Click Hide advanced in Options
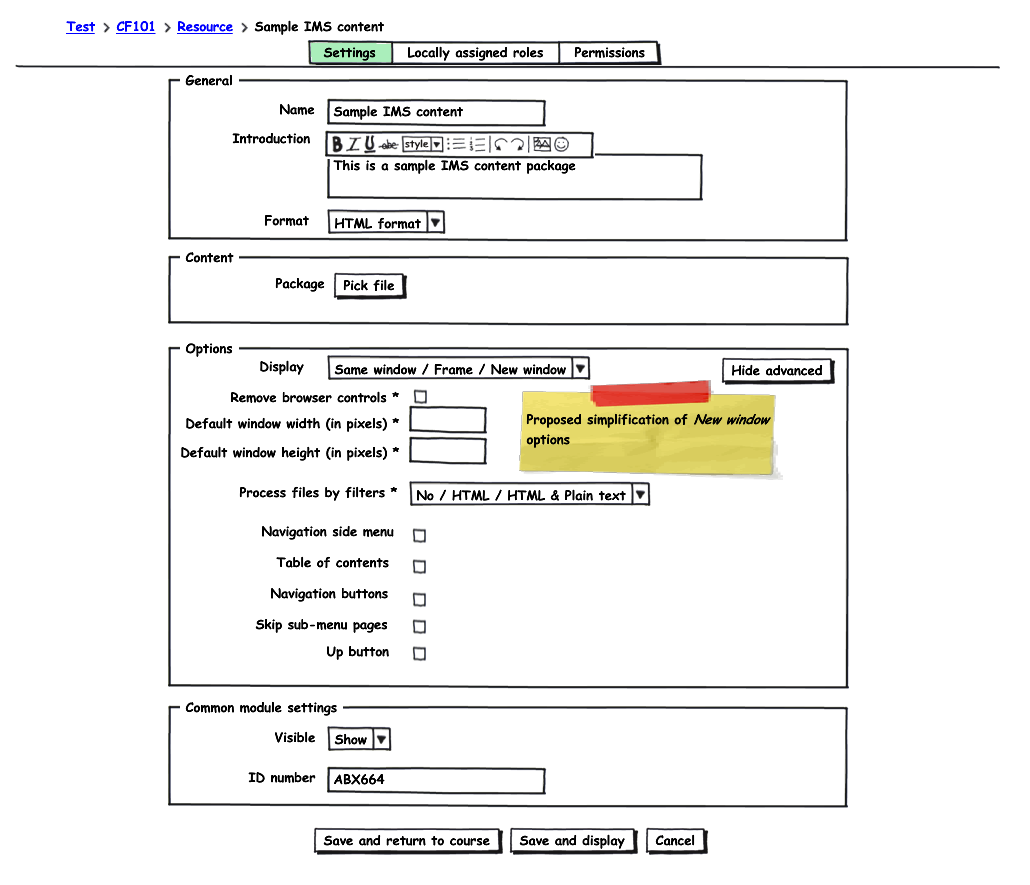The image size is (1030, 885). point(777,371)
